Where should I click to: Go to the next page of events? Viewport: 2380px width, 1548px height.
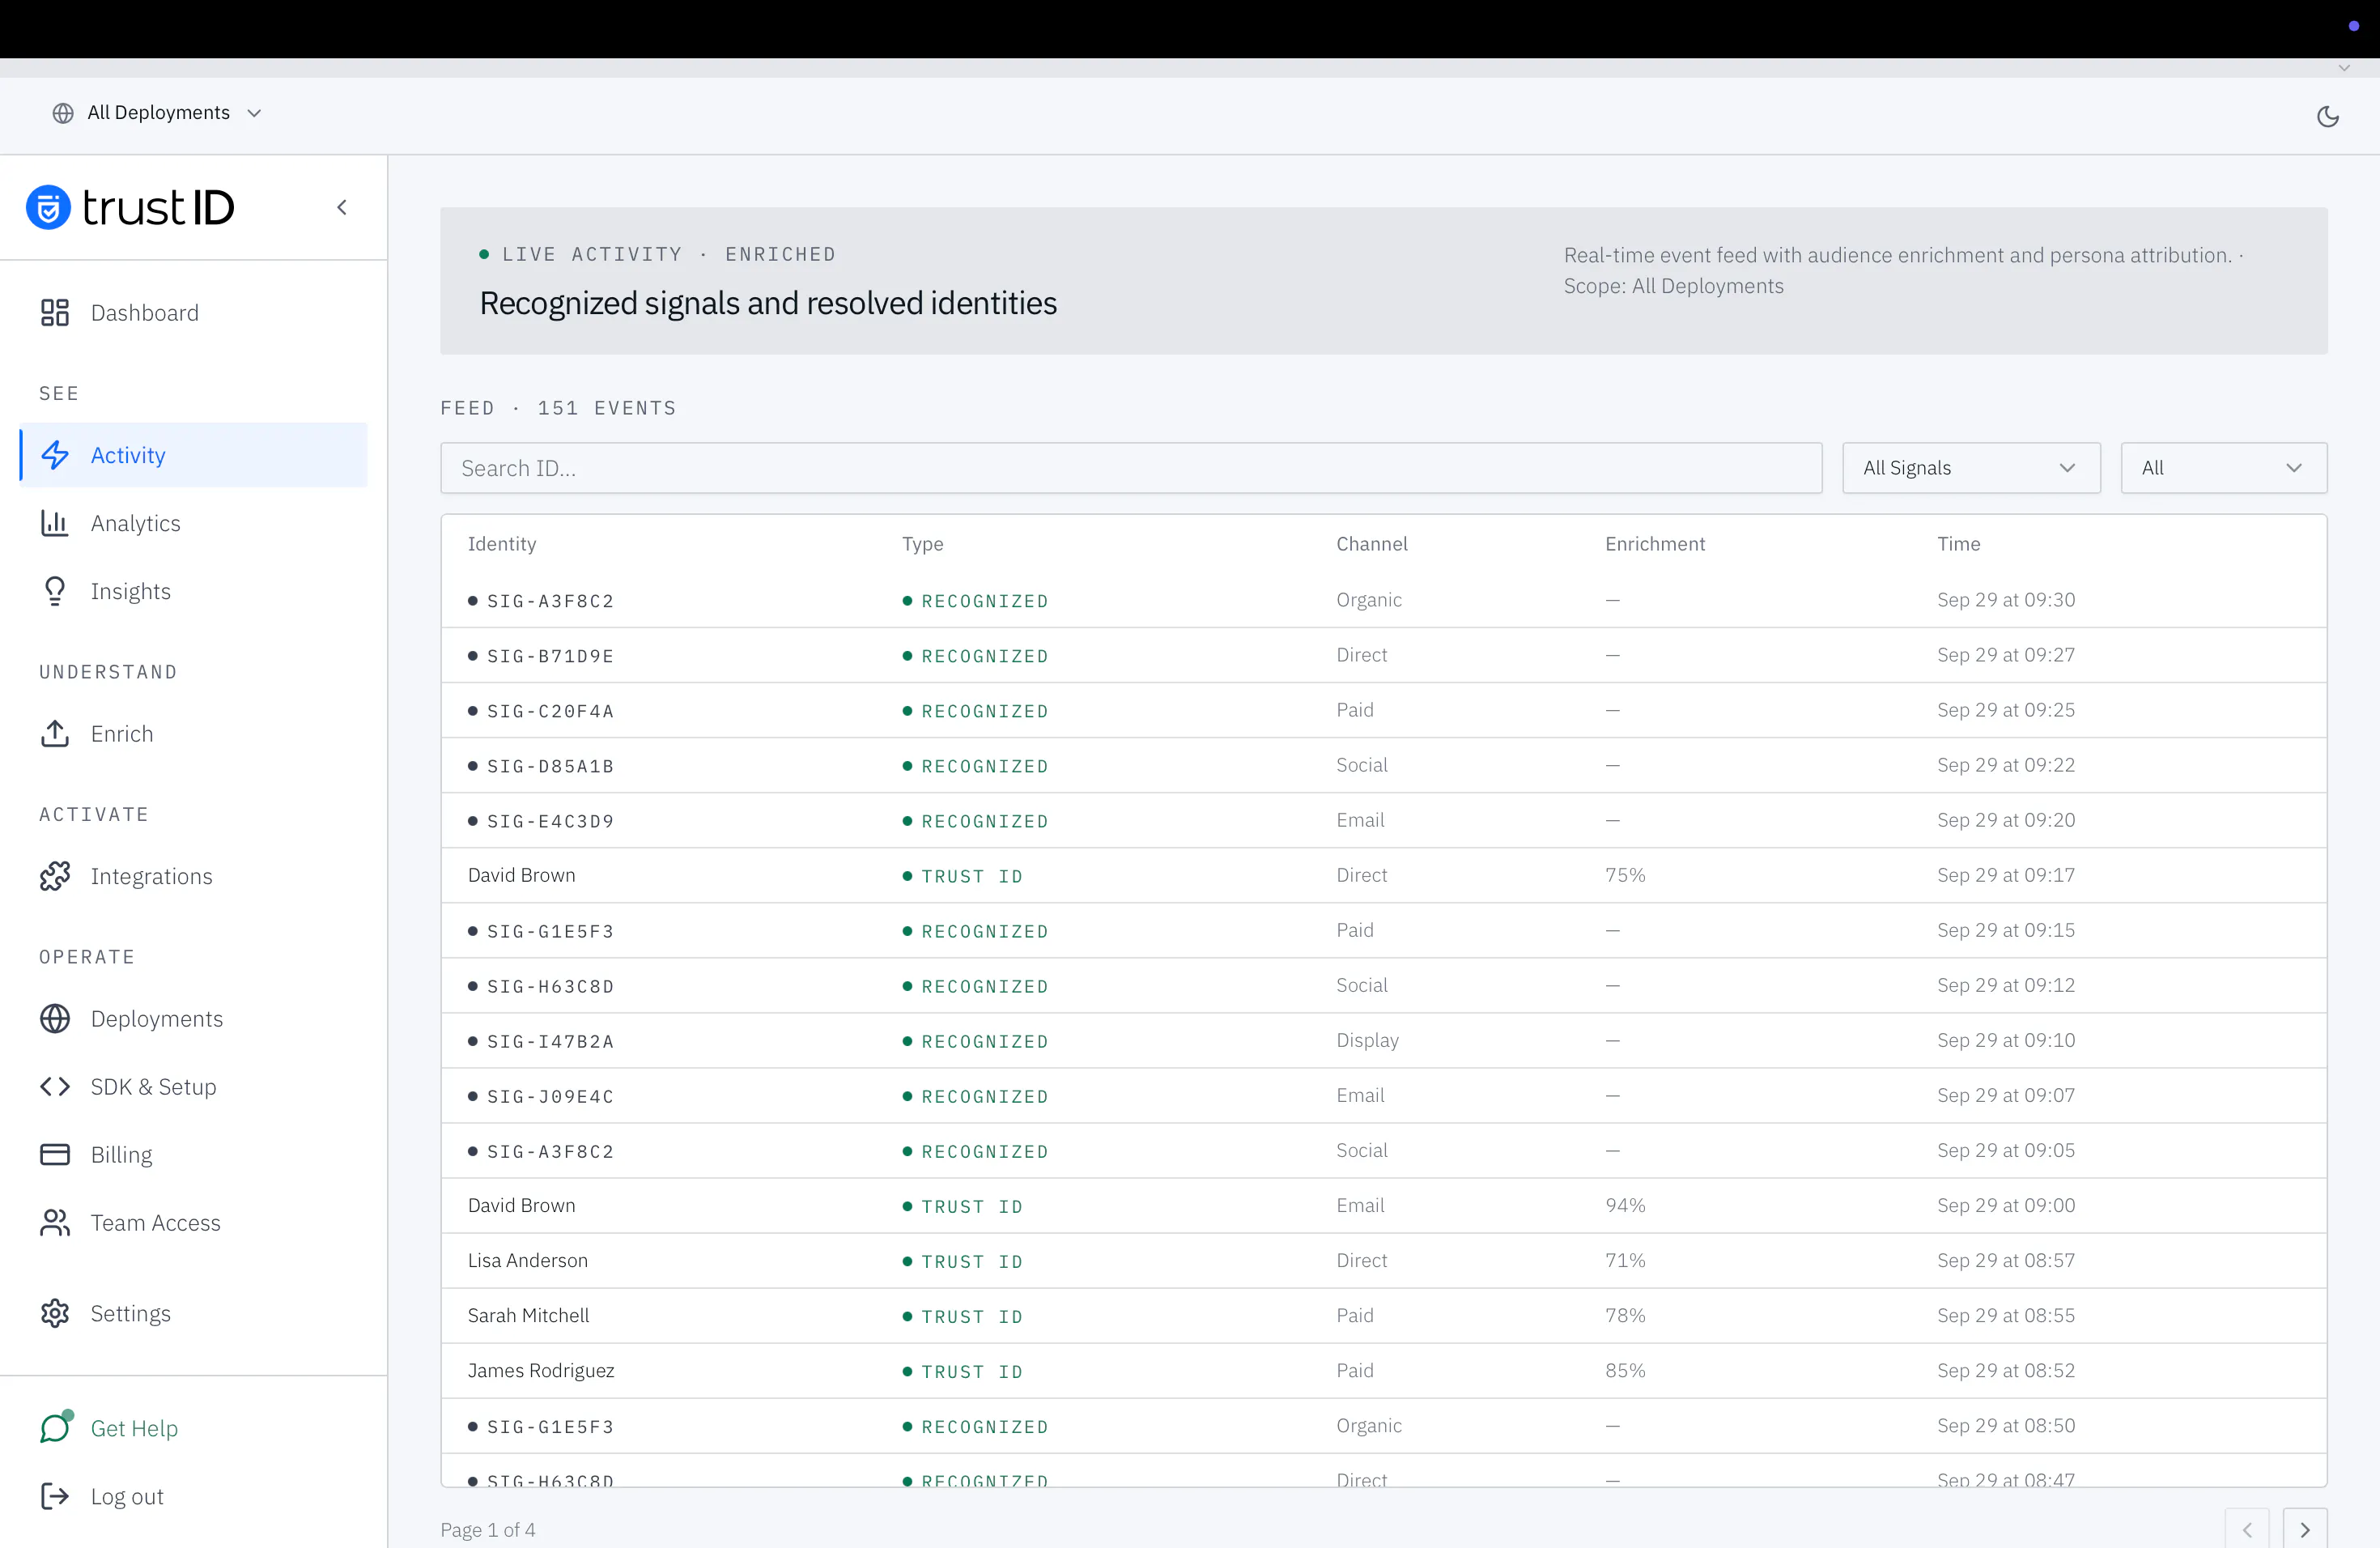pos(2305,1529)
